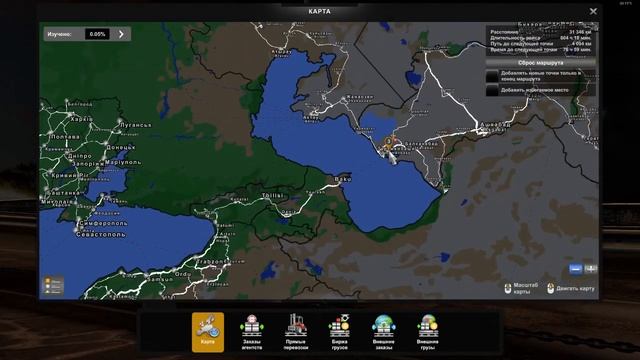The height and width of the screenshot is (360, 640).
Task: Click the Симферополь city label
Action: tap(103, 223)
